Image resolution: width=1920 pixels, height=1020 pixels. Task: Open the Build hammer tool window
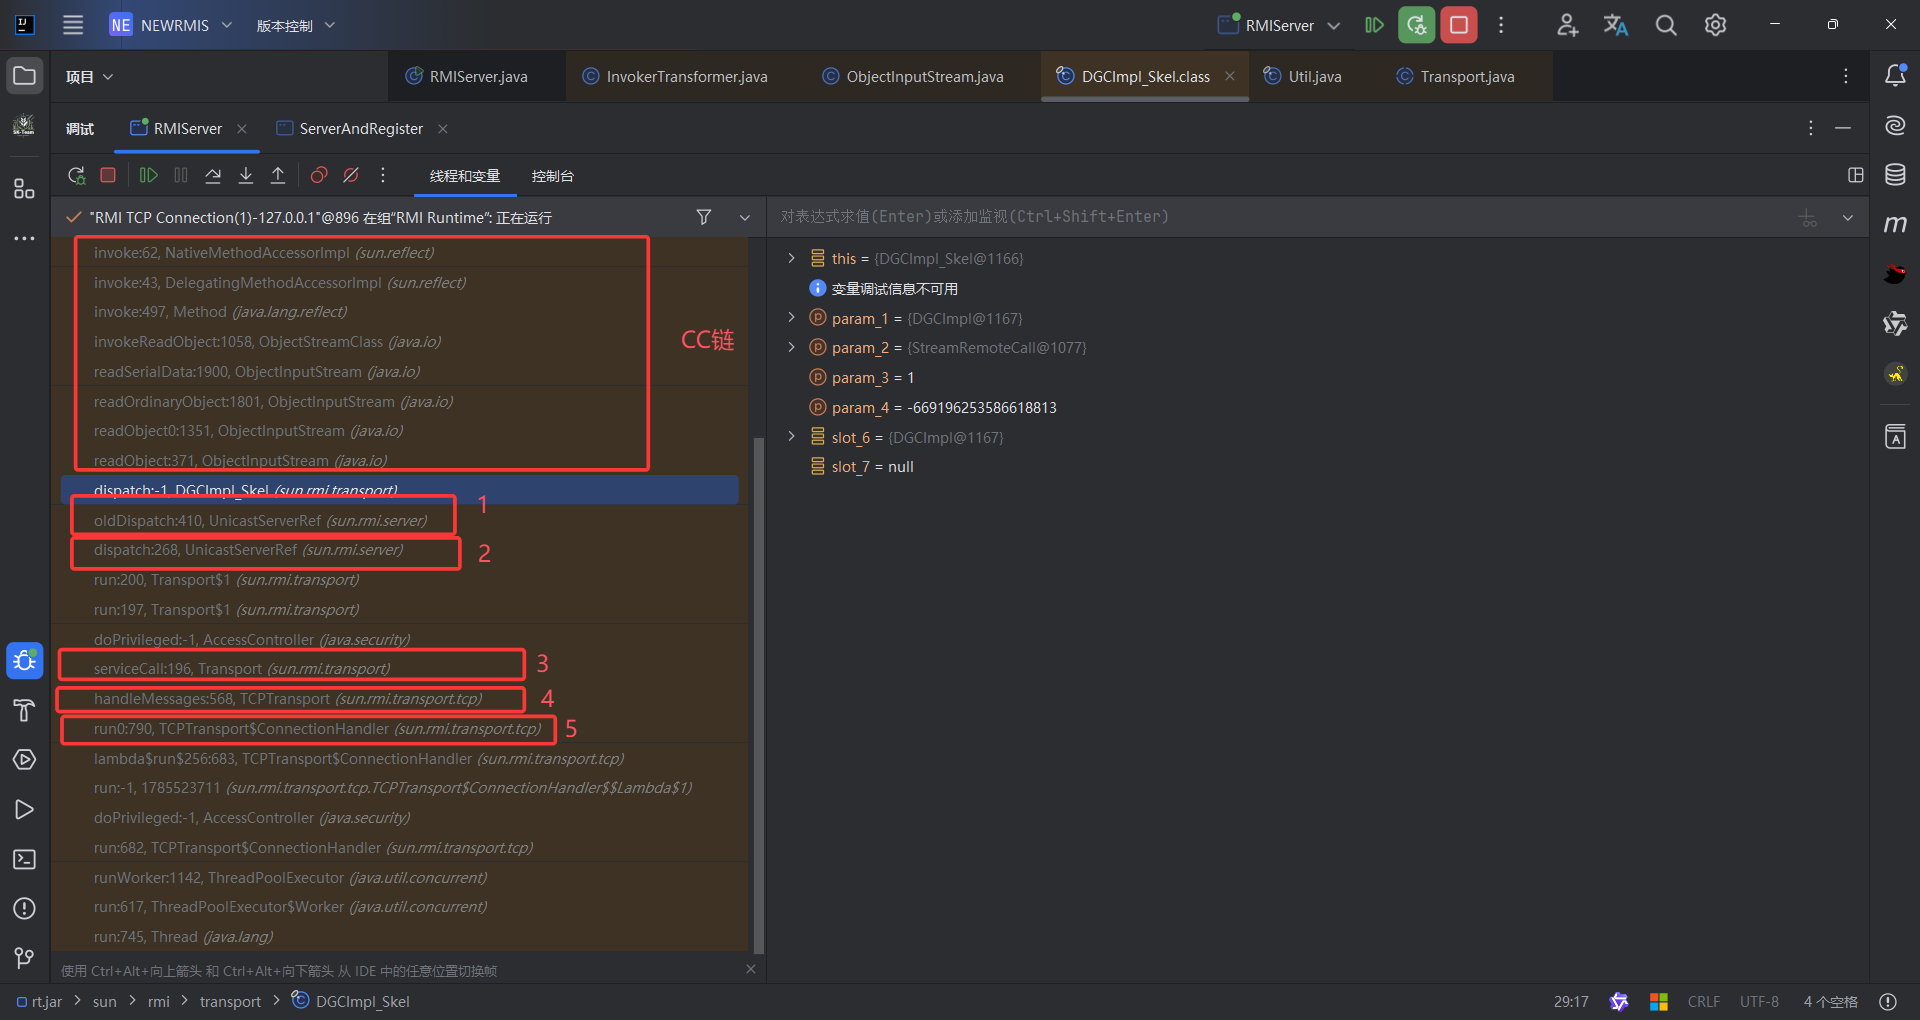[25, 711]
